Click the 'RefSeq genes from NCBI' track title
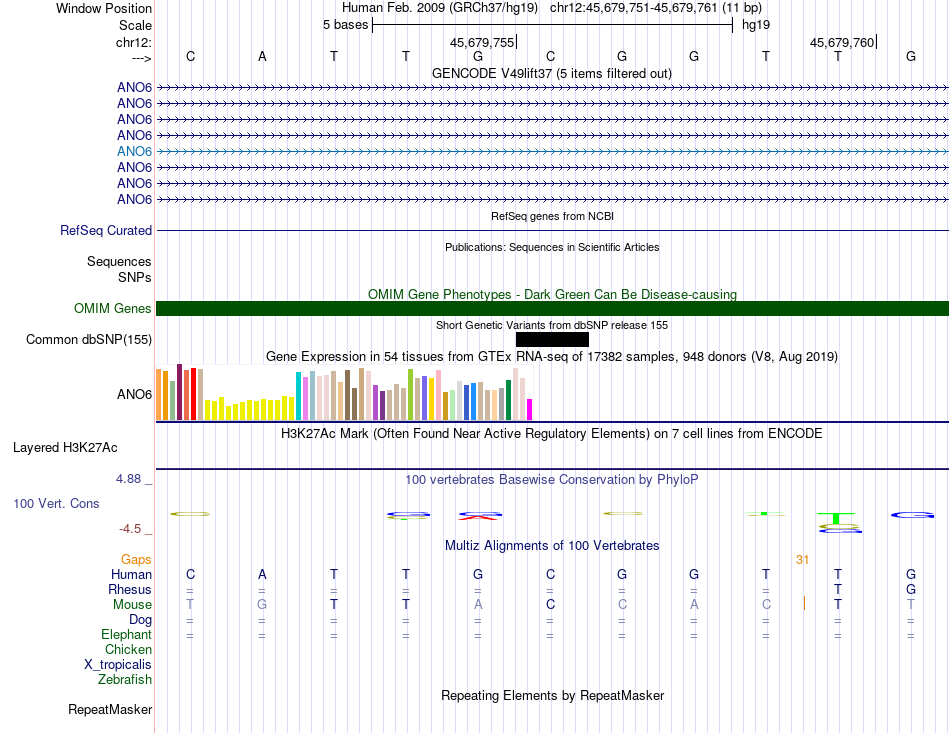Image resolution: width=950 pixels, height=733 pixels. [552, 216]
